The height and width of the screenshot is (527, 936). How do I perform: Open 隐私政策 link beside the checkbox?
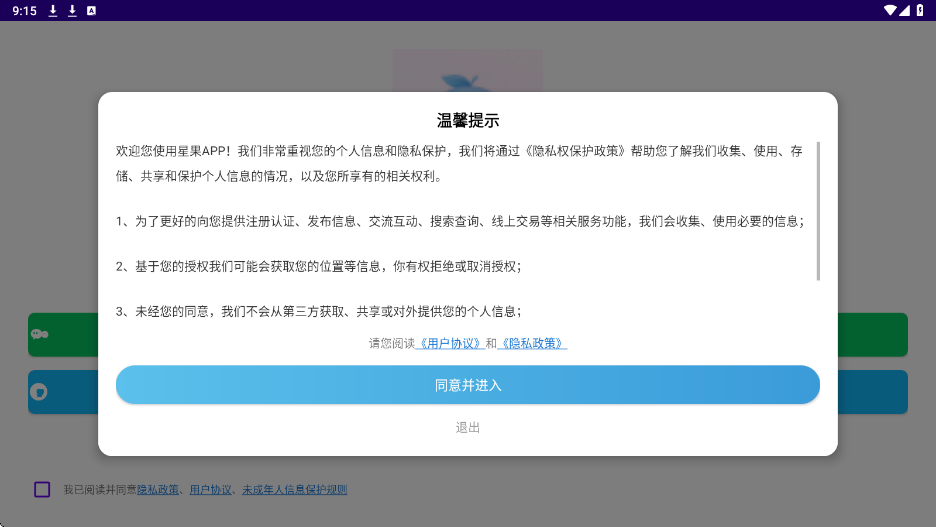[x=158, y=489]
